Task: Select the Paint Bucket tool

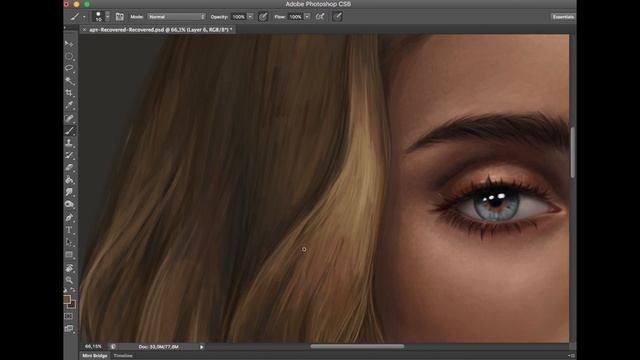Action: click(69, 180)
